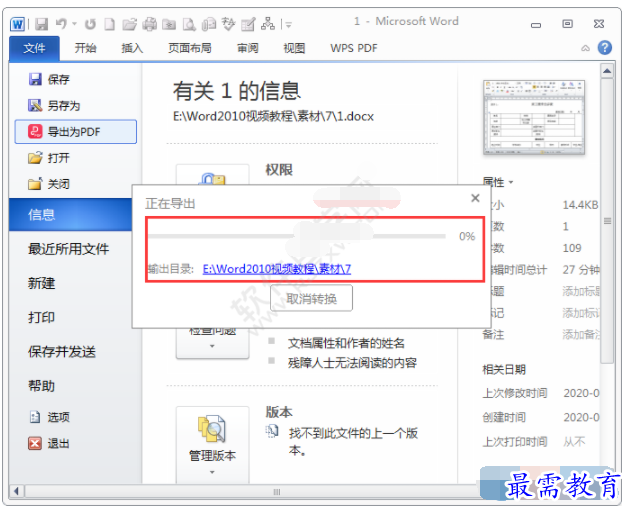Switch to the 审阅 (Review) tab
This screenshot has height=517, width=629.
248,49
